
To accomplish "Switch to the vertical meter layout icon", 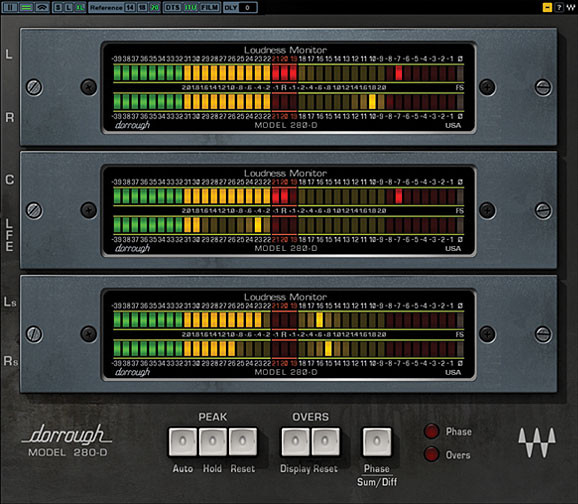I will coord(10,7).
